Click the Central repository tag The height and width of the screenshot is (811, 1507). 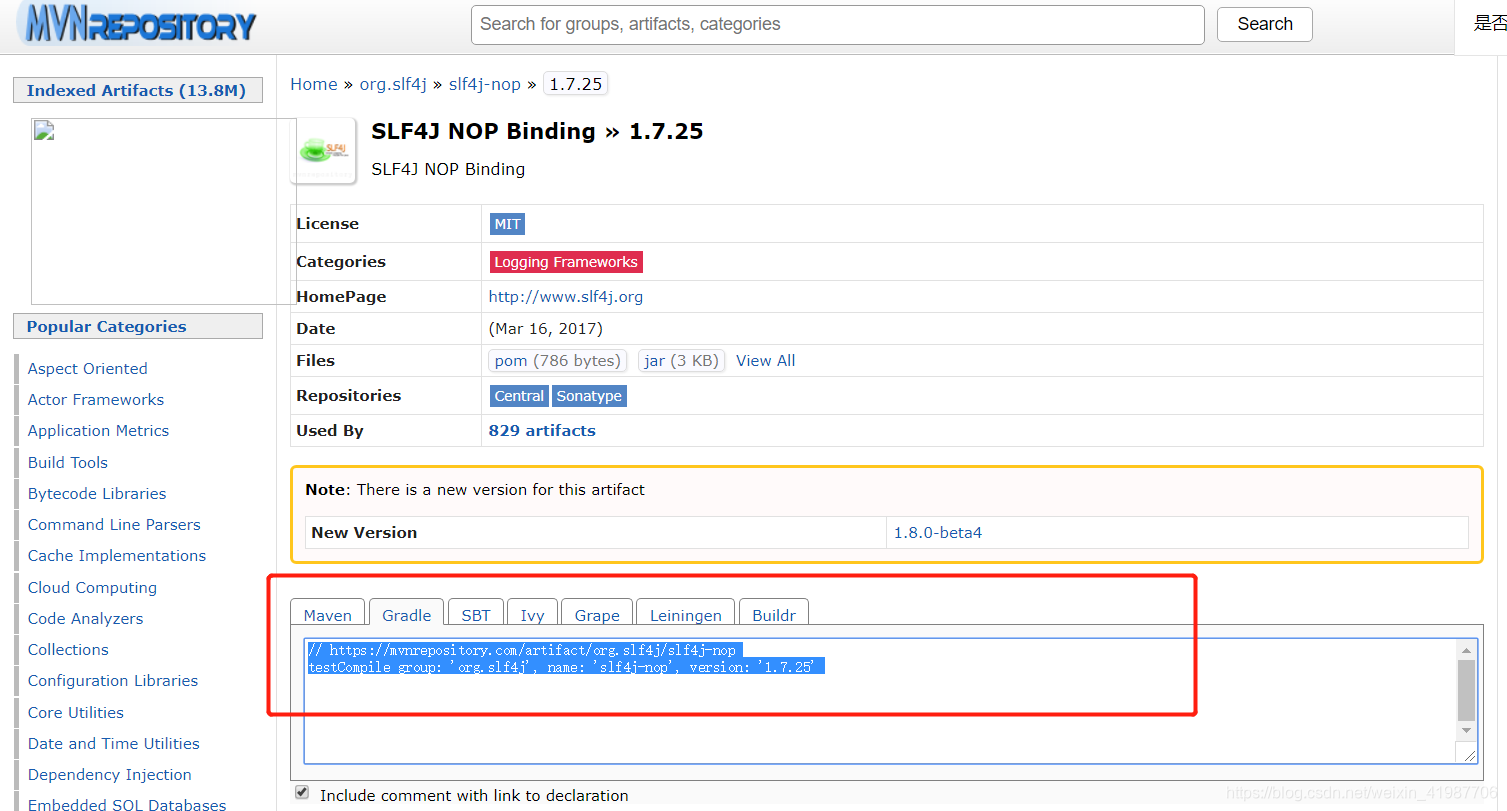coord(519,396)
